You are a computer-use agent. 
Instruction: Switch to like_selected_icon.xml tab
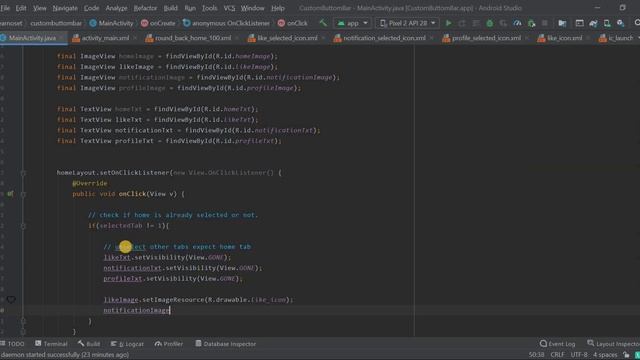pyautogui.click(x=287, y=38)
